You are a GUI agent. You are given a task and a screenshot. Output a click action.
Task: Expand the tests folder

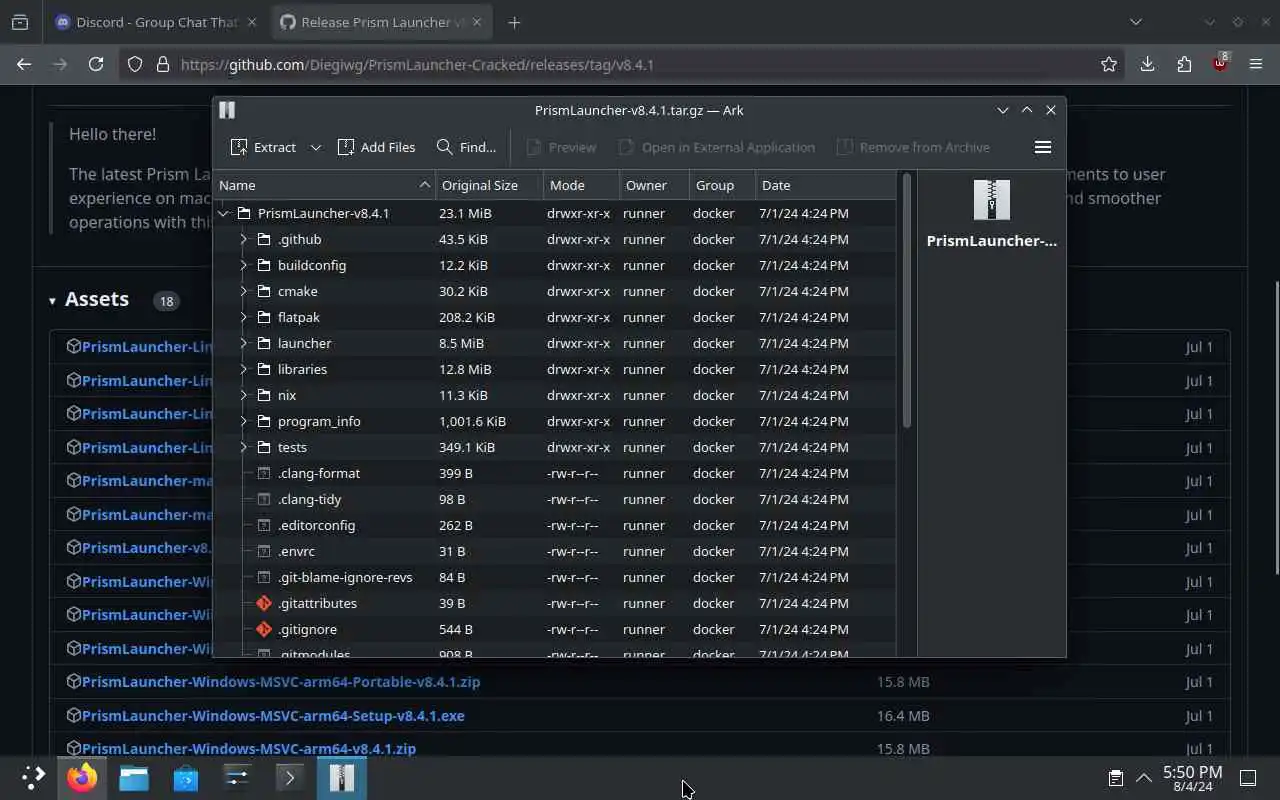[243, 447]
